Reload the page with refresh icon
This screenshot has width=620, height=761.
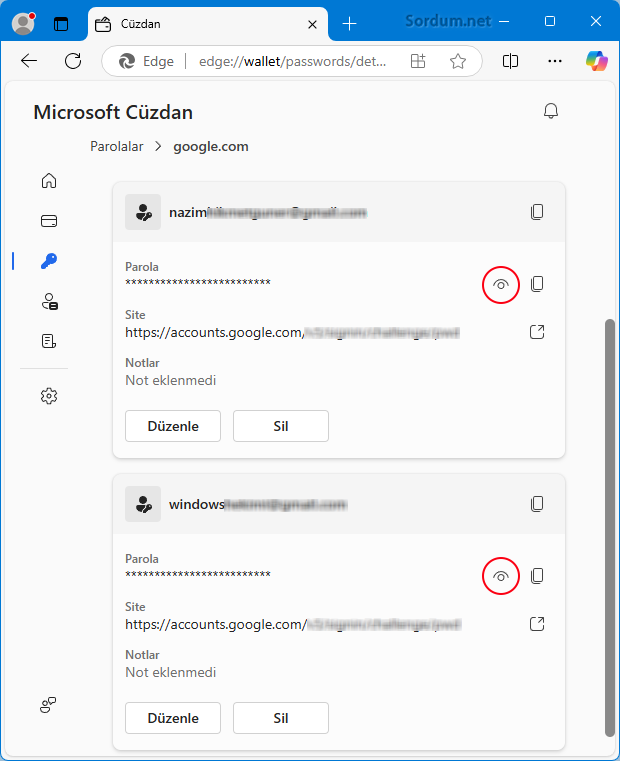(73, 61)
